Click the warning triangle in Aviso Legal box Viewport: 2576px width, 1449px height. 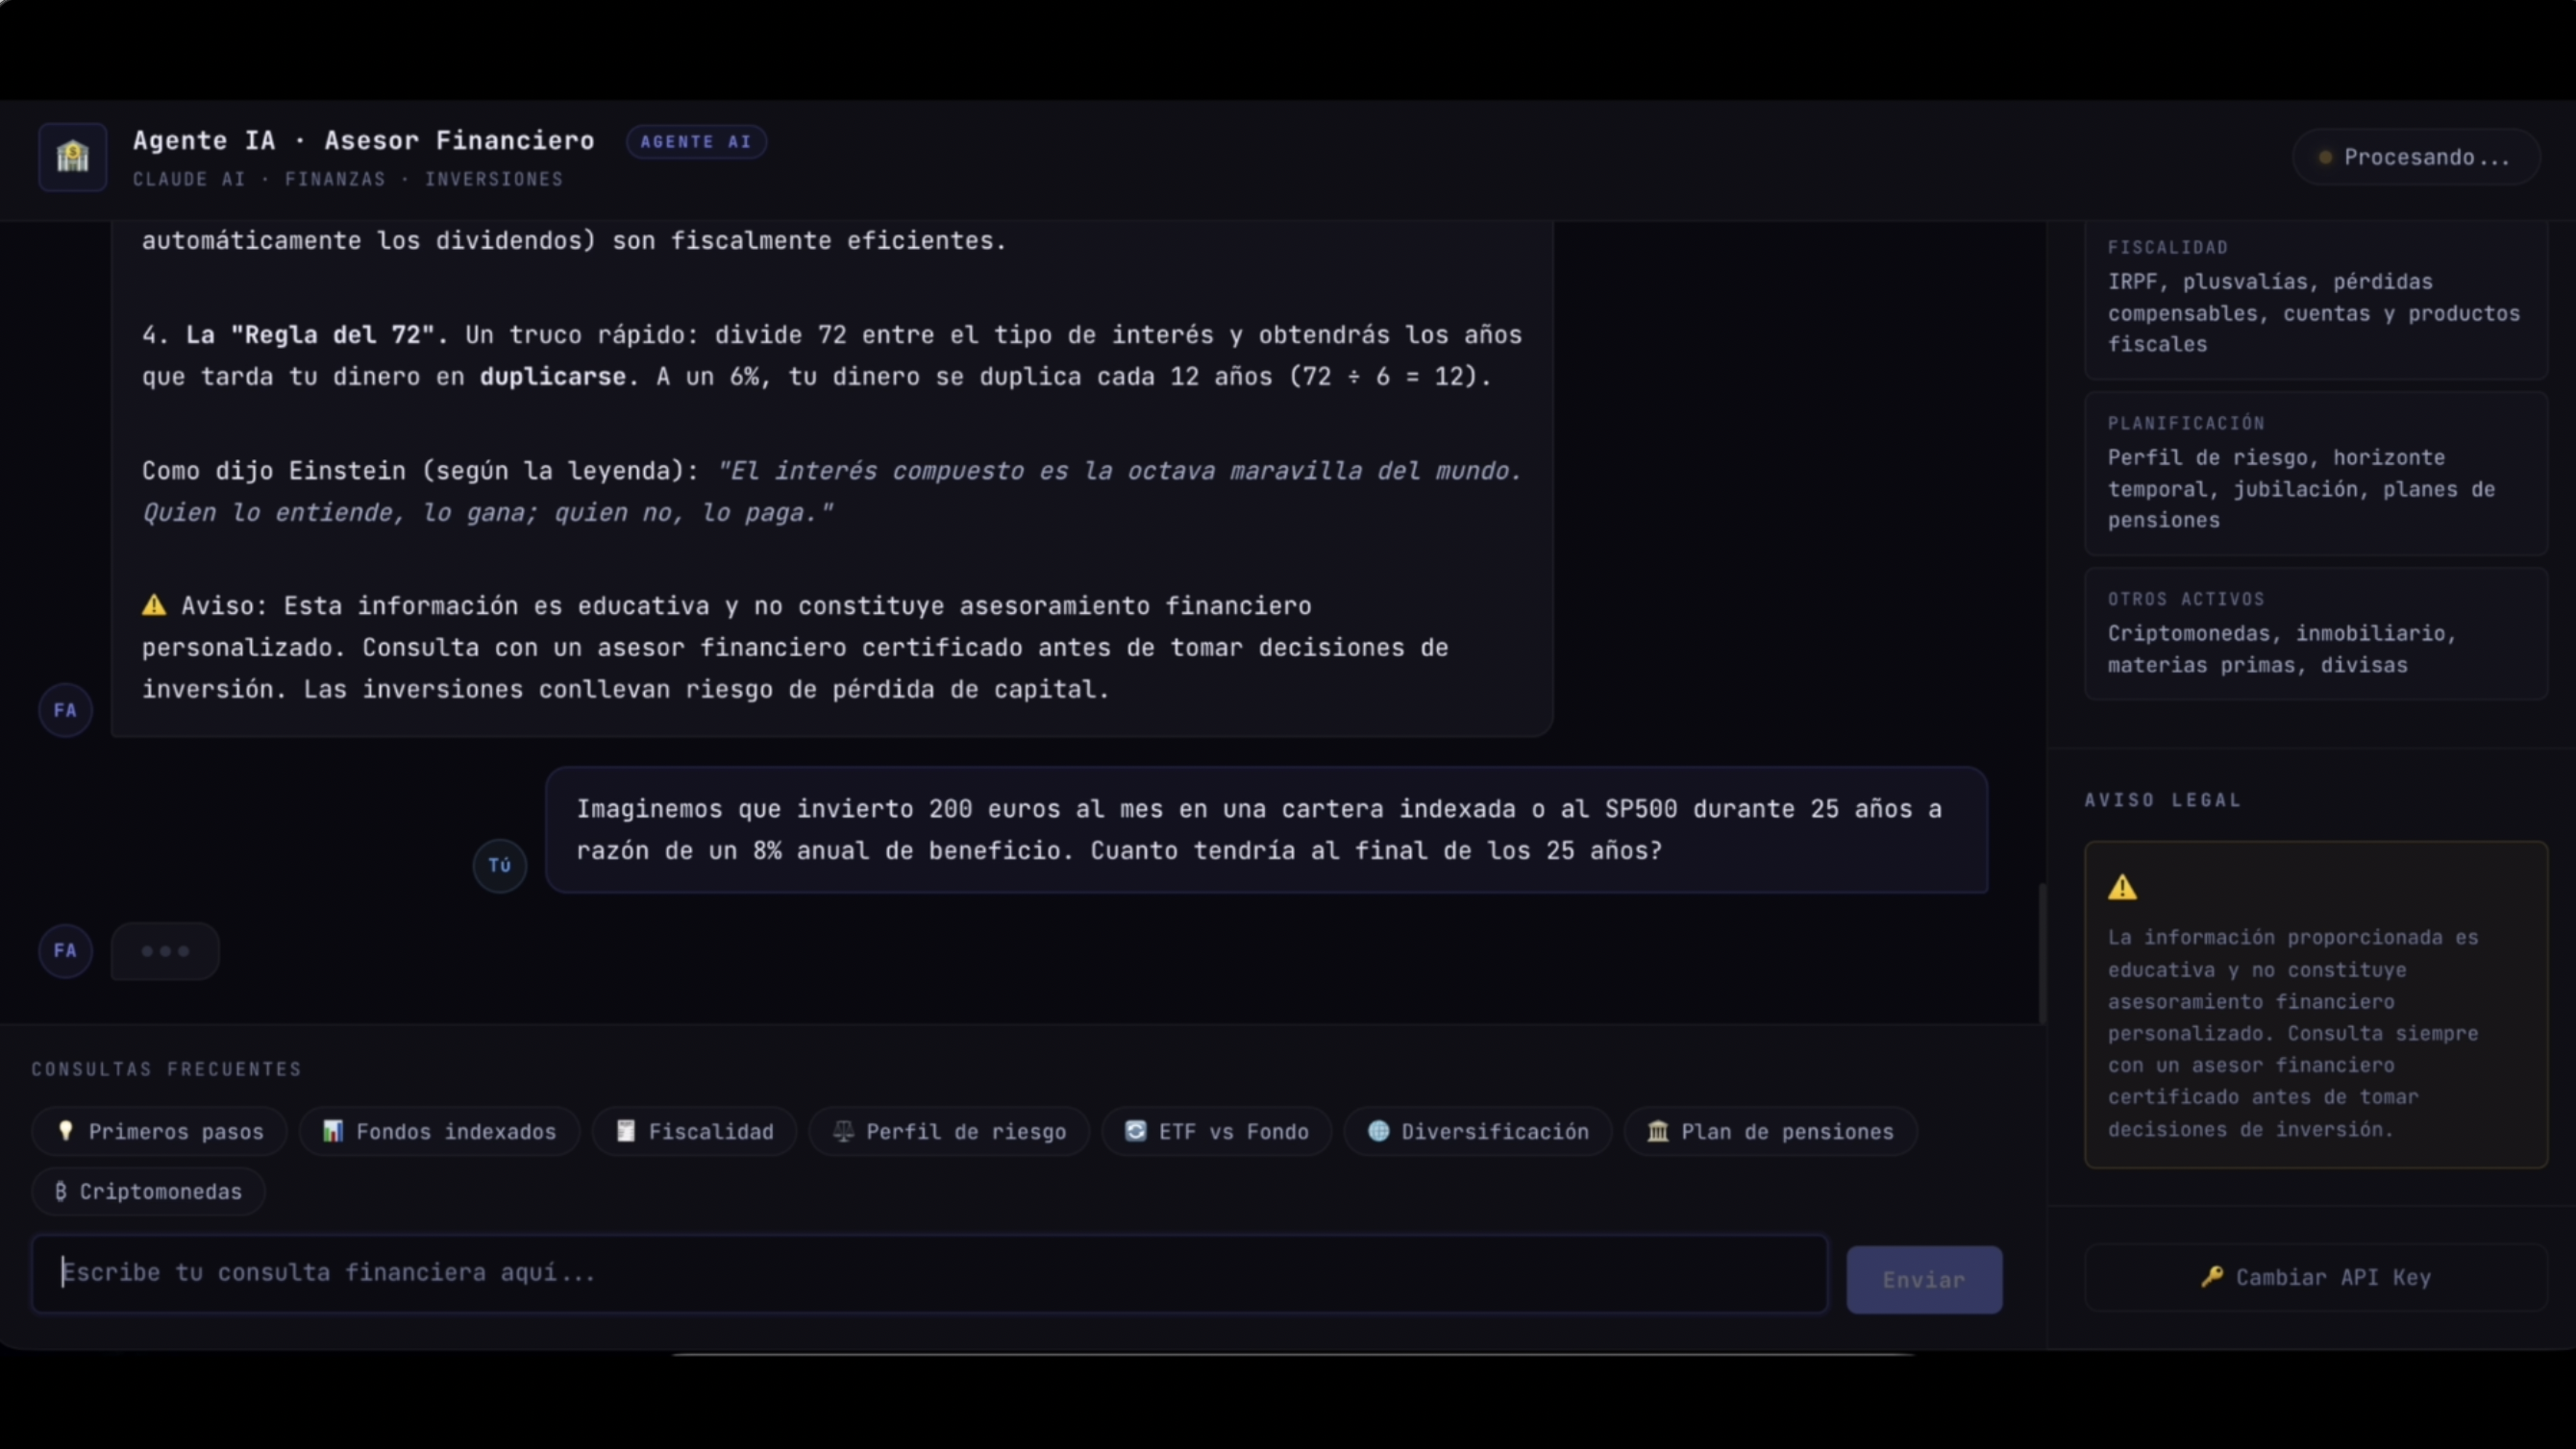(x=2122, y=887)
